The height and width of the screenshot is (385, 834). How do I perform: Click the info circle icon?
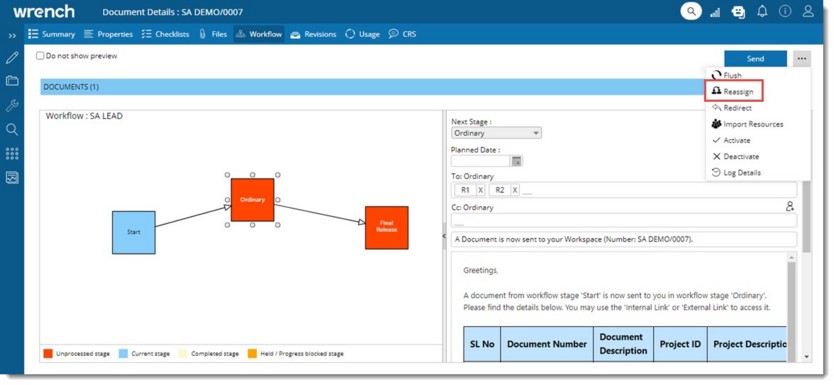point(785,11)
